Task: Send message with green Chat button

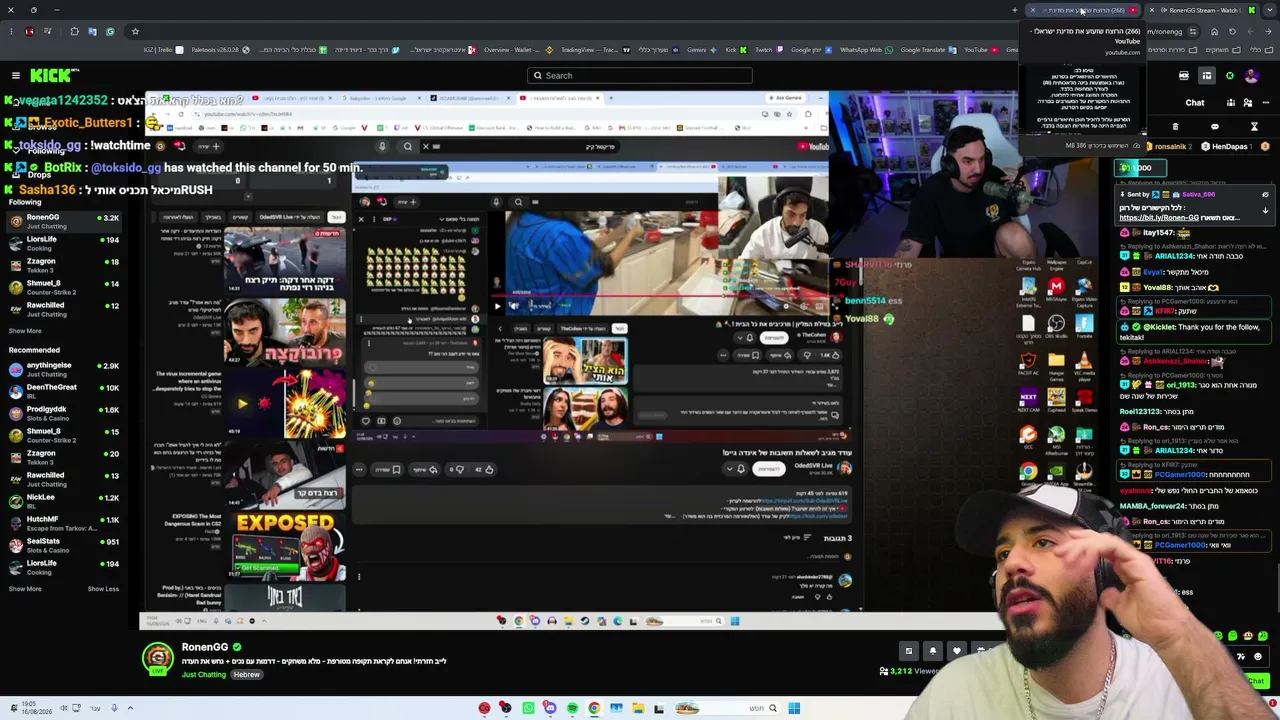Action: 1256,681
